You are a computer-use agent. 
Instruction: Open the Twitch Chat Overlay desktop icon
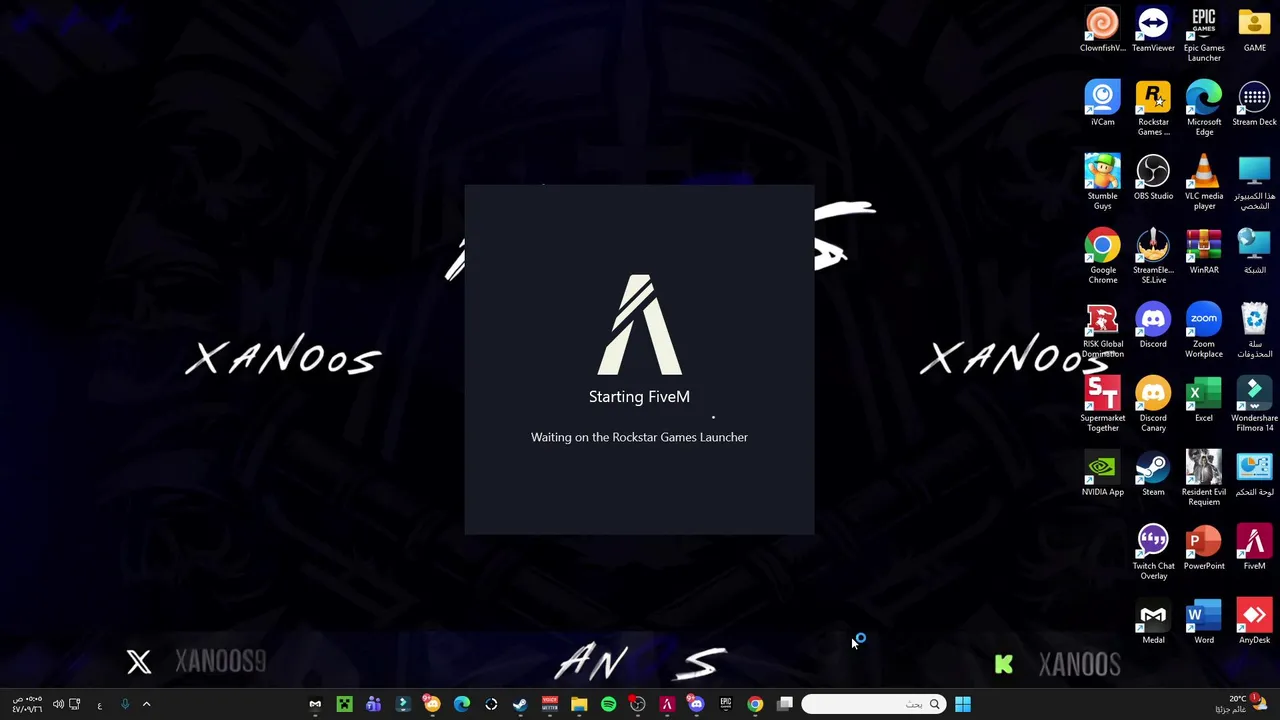[1153, 553]
